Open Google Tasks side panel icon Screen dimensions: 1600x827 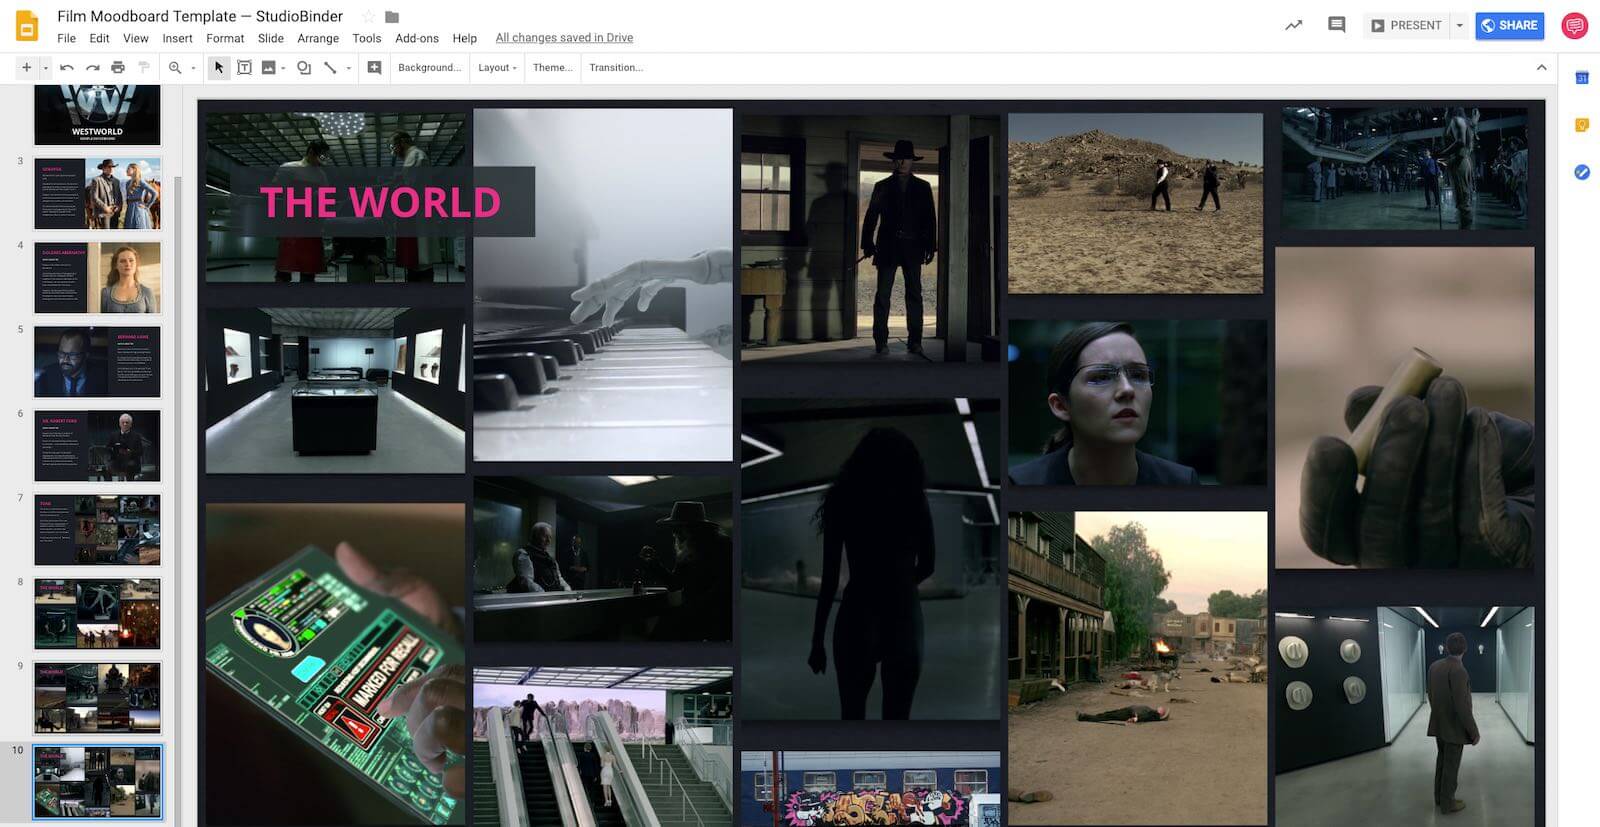pos(1582,172)
